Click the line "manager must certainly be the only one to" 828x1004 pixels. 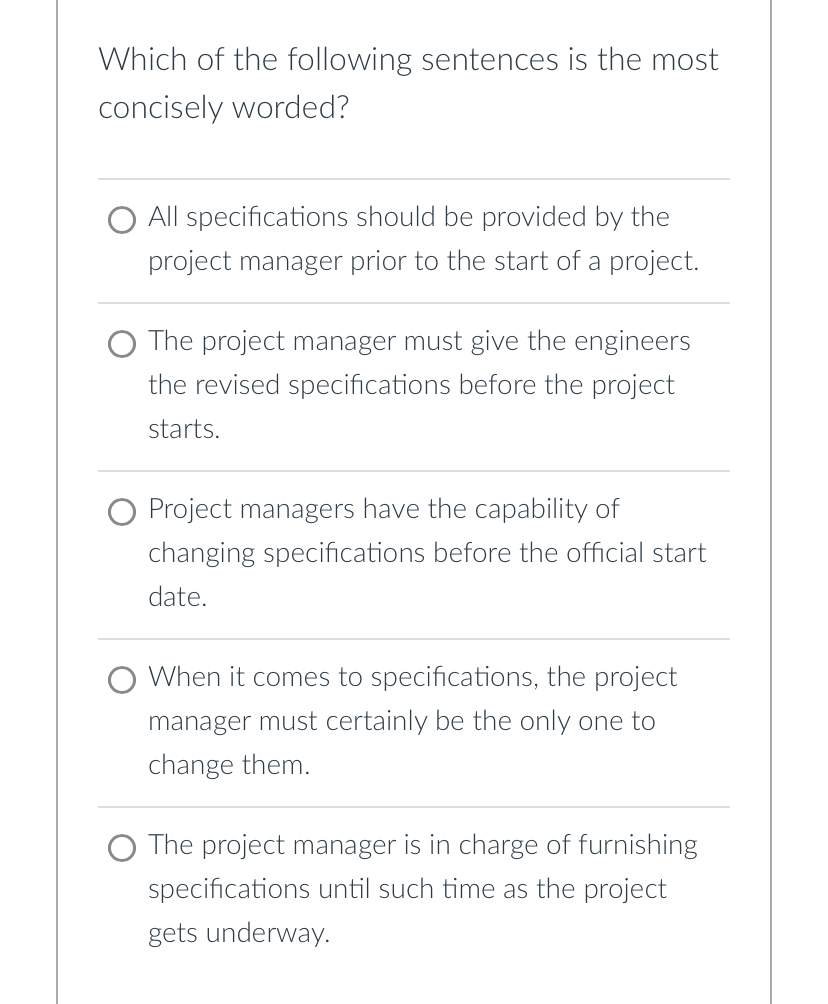click(x=402, y=721)
